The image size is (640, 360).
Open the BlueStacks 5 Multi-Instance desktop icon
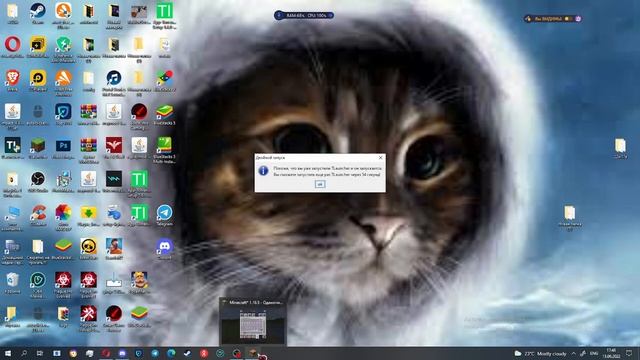click(x=164, y=149)
